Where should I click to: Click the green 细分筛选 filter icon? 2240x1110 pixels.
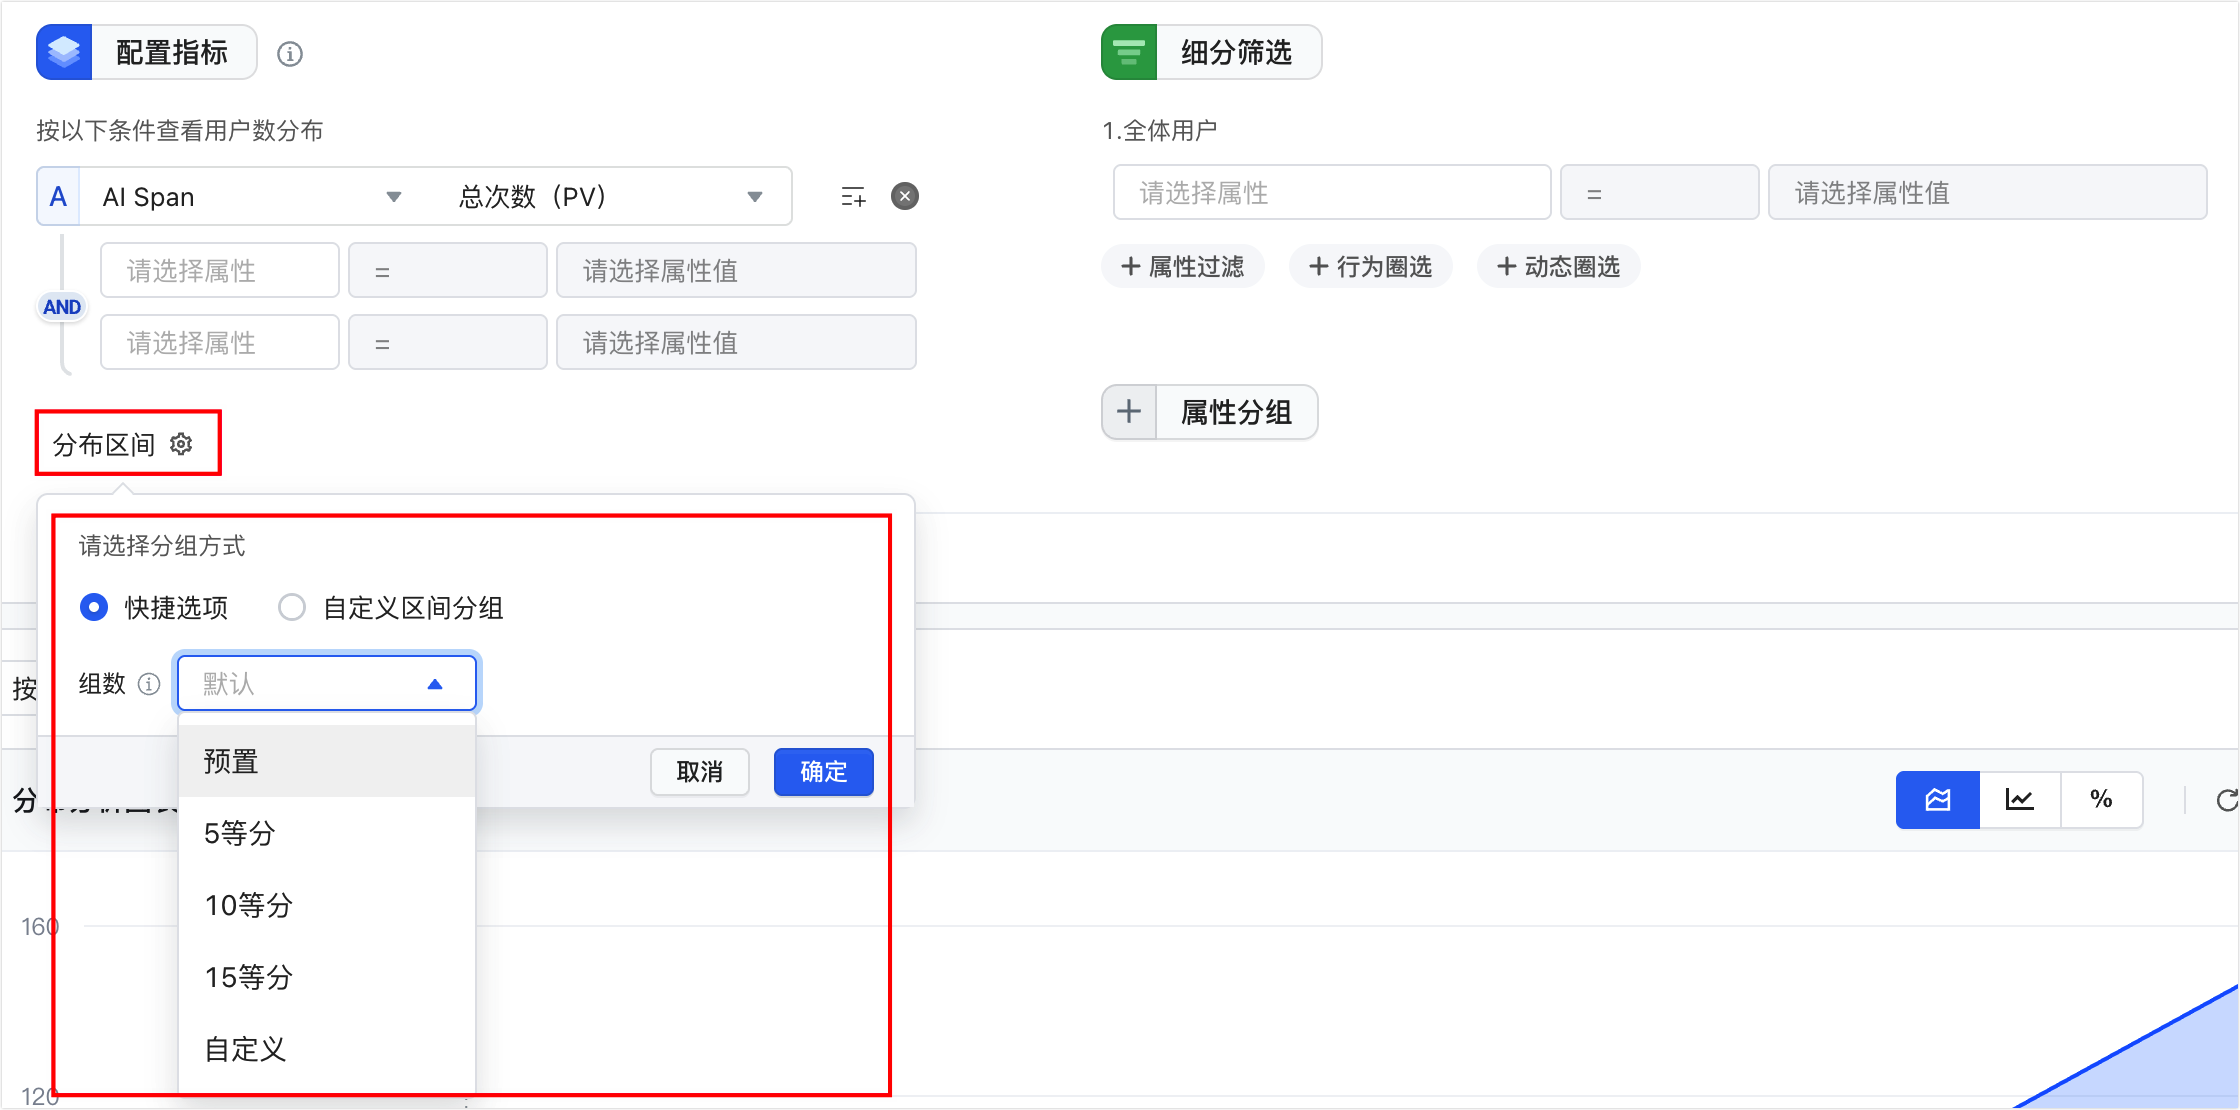click(x=1129, y=52)
